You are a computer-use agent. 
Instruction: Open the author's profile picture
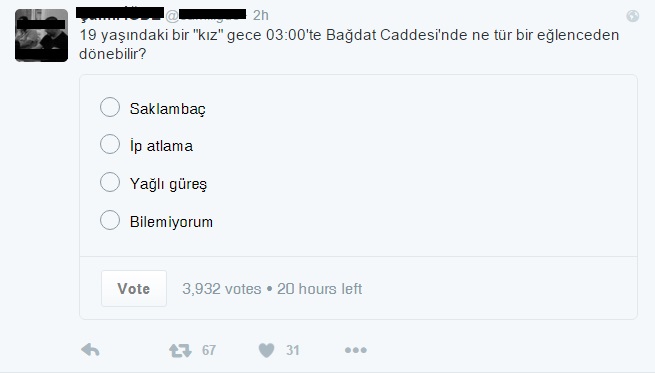[41, 36]
